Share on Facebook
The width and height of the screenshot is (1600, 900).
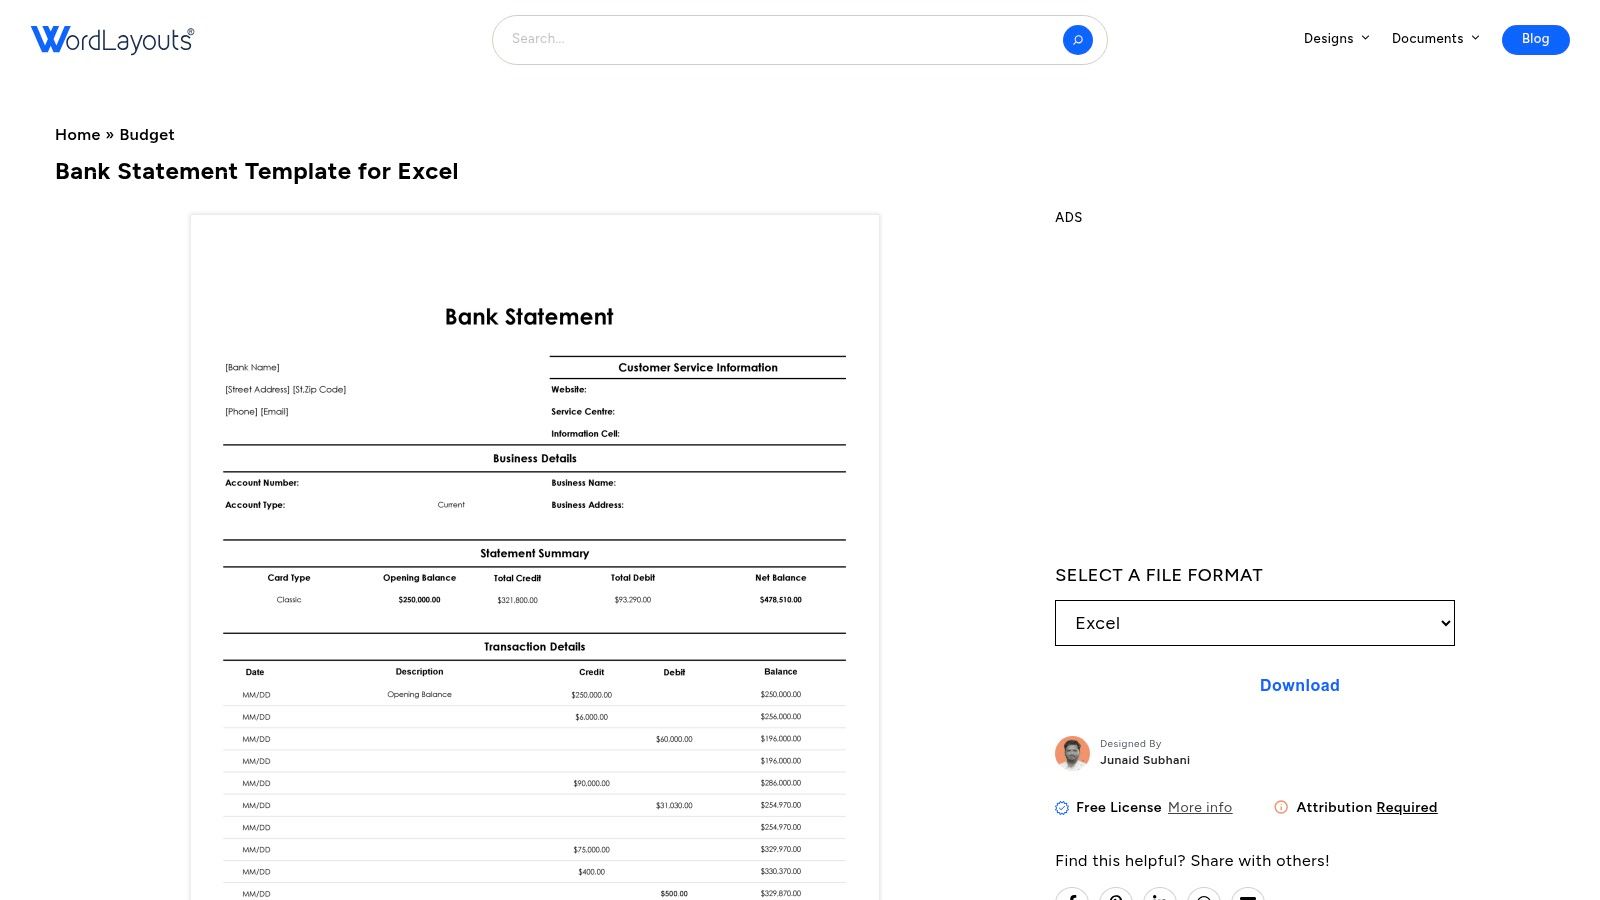click(1072, 894)
